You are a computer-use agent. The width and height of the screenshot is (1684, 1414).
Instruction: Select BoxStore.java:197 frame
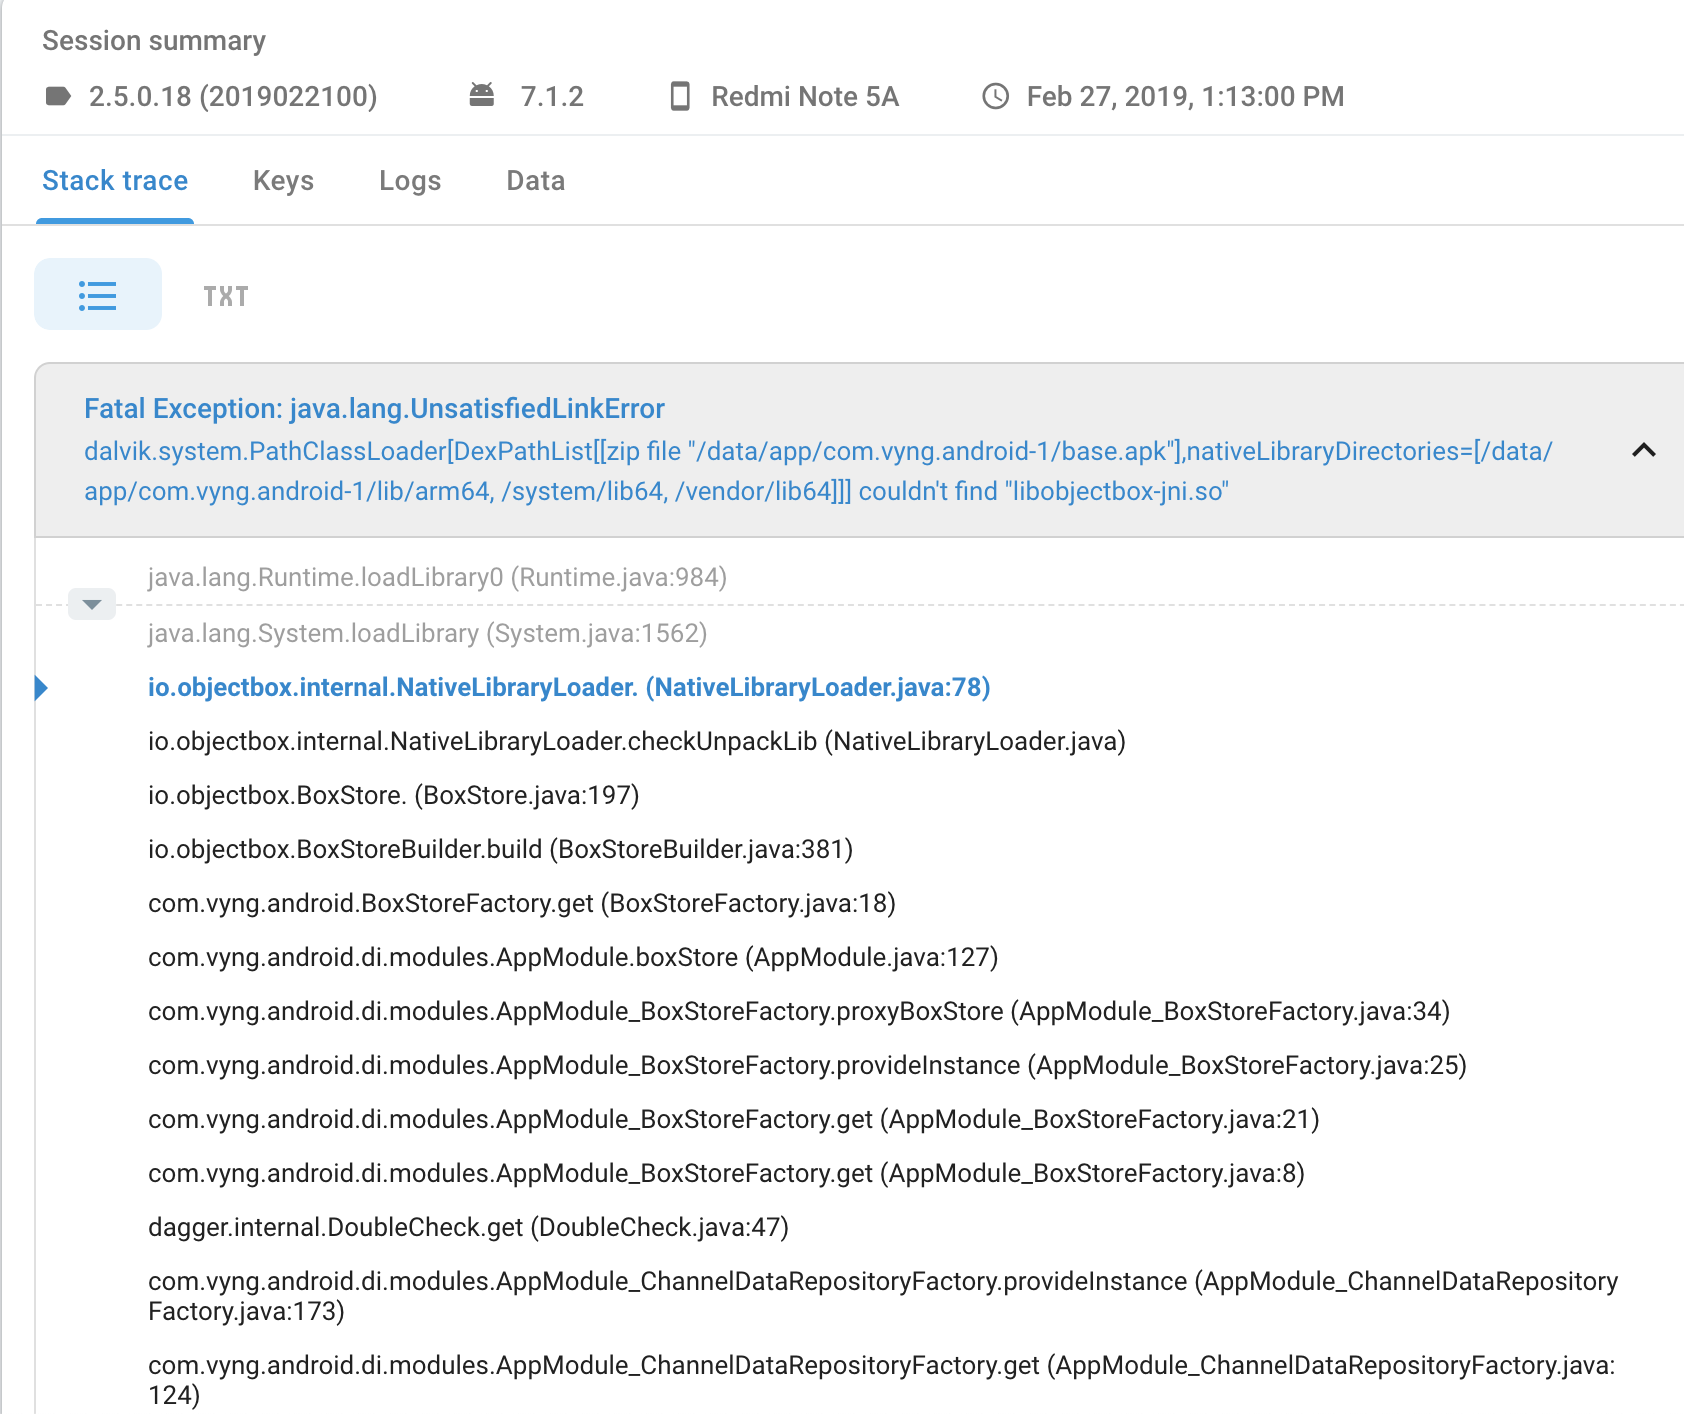click(393, 796)
